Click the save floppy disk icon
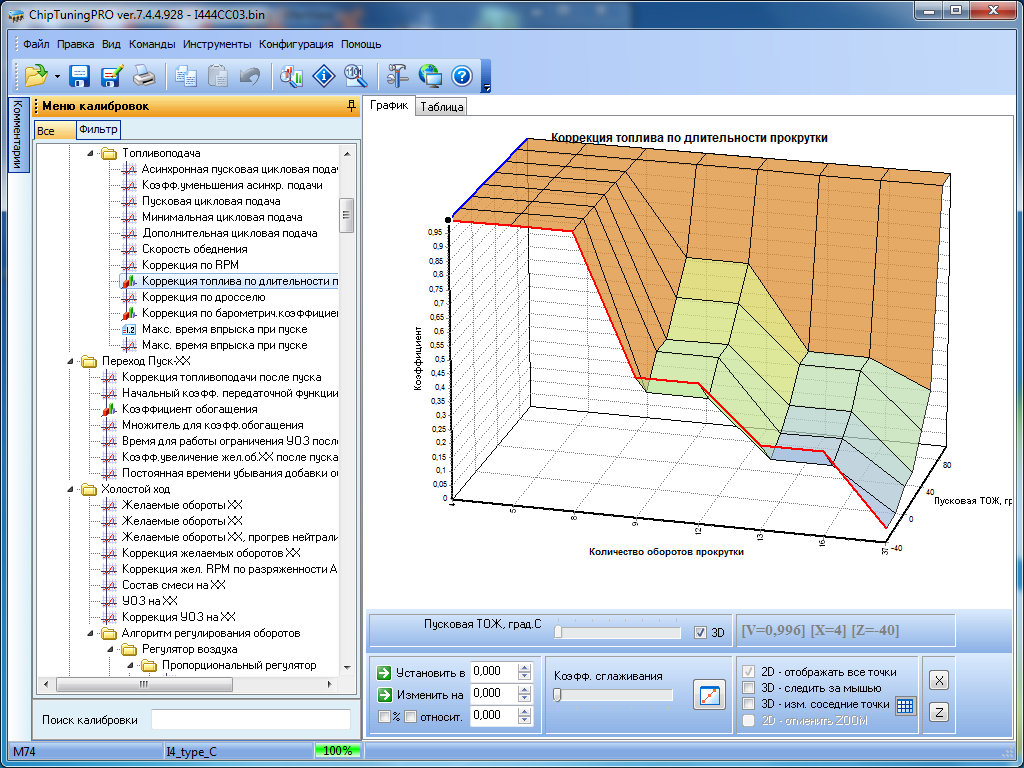1024x768 pixels. [80, 76]
